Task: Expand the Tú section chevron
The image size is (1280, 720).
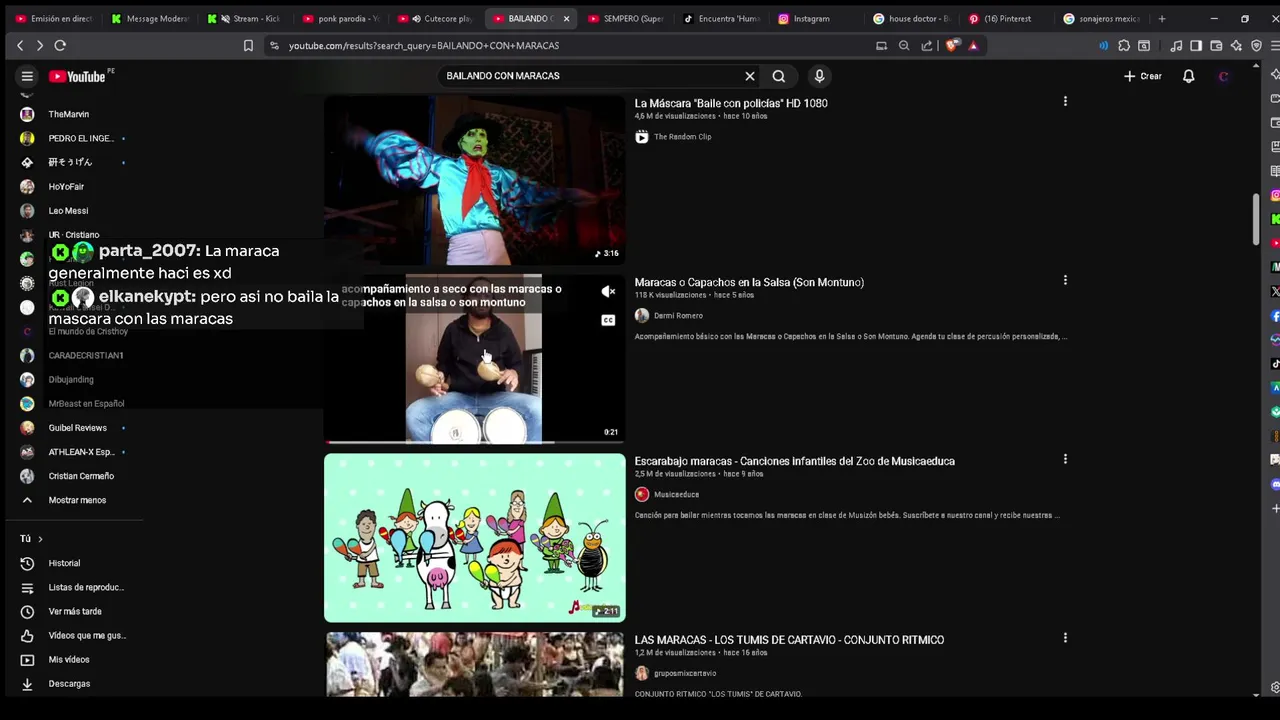Action: click(x=40, y=539)
